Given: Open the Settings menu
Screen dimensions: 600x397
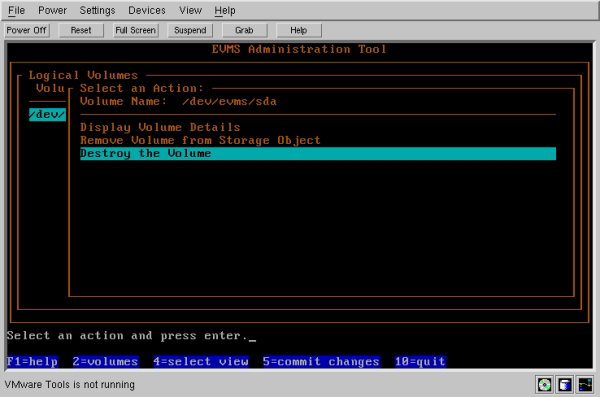Looking at the screenshot, I should [97, 10].
